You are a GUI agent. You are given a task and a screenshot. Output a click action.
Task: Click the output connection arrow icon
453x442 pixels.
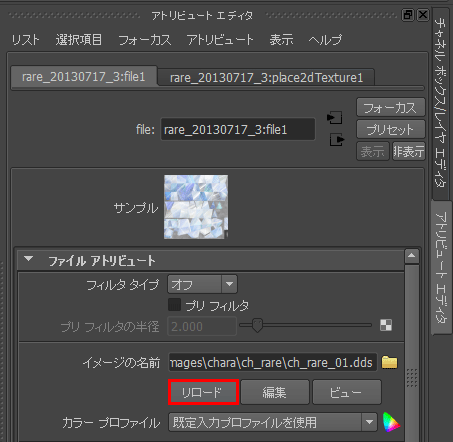coord(337,139)
